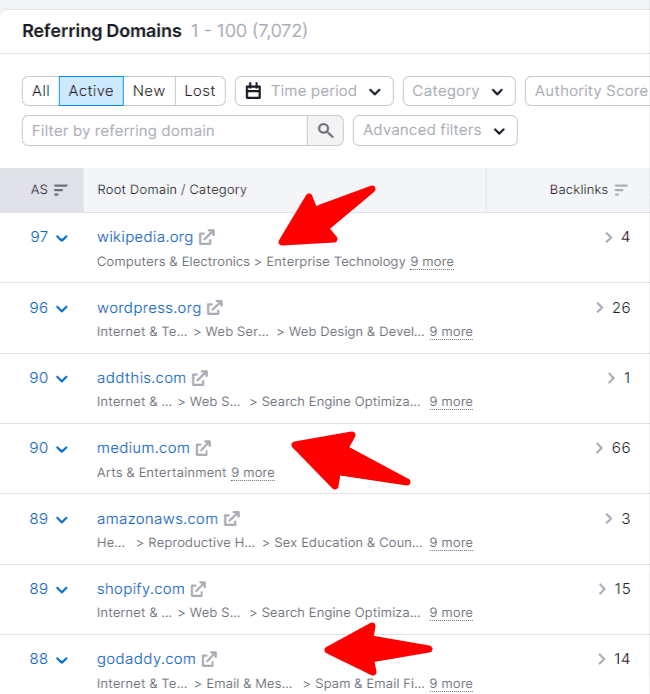Click the wordpress.org domain link
The image size is (650, 694).
[149, 308]
